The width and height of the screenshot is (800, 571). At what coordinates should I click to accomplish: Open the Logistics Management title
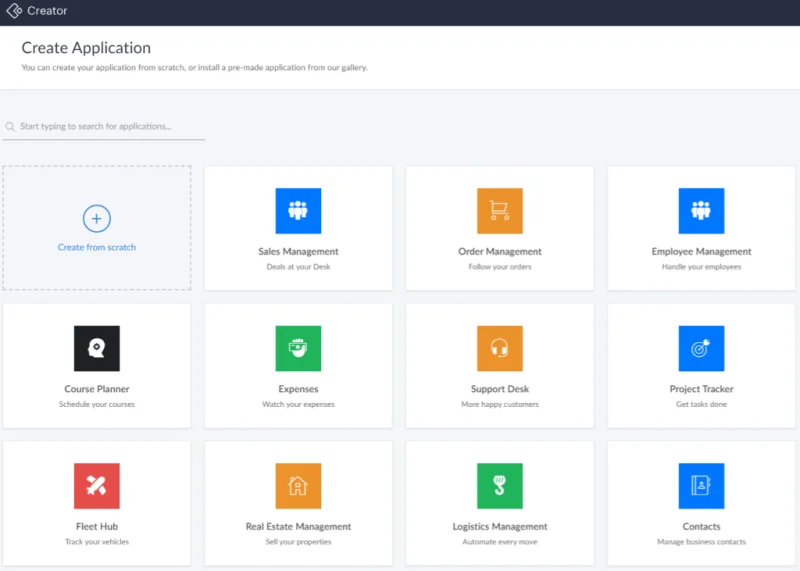coord(500,527)
